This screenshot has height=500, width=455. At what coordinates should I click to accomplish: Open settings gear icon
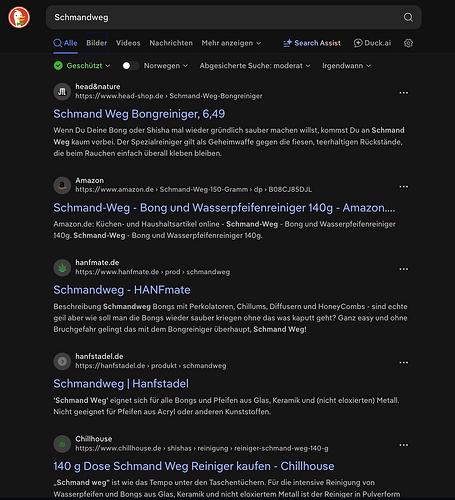408,43
